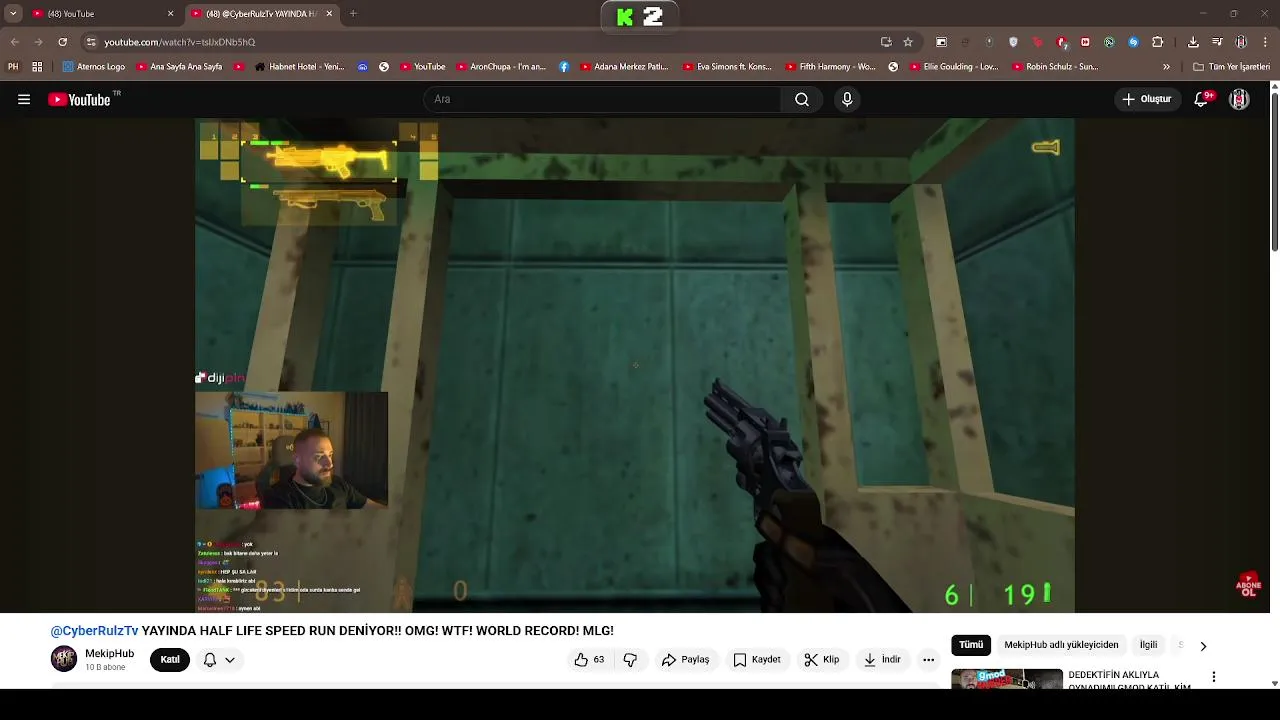Open Habnet Hotel bookmark
The image size is (1280, 720).
[x=300, y=67]
